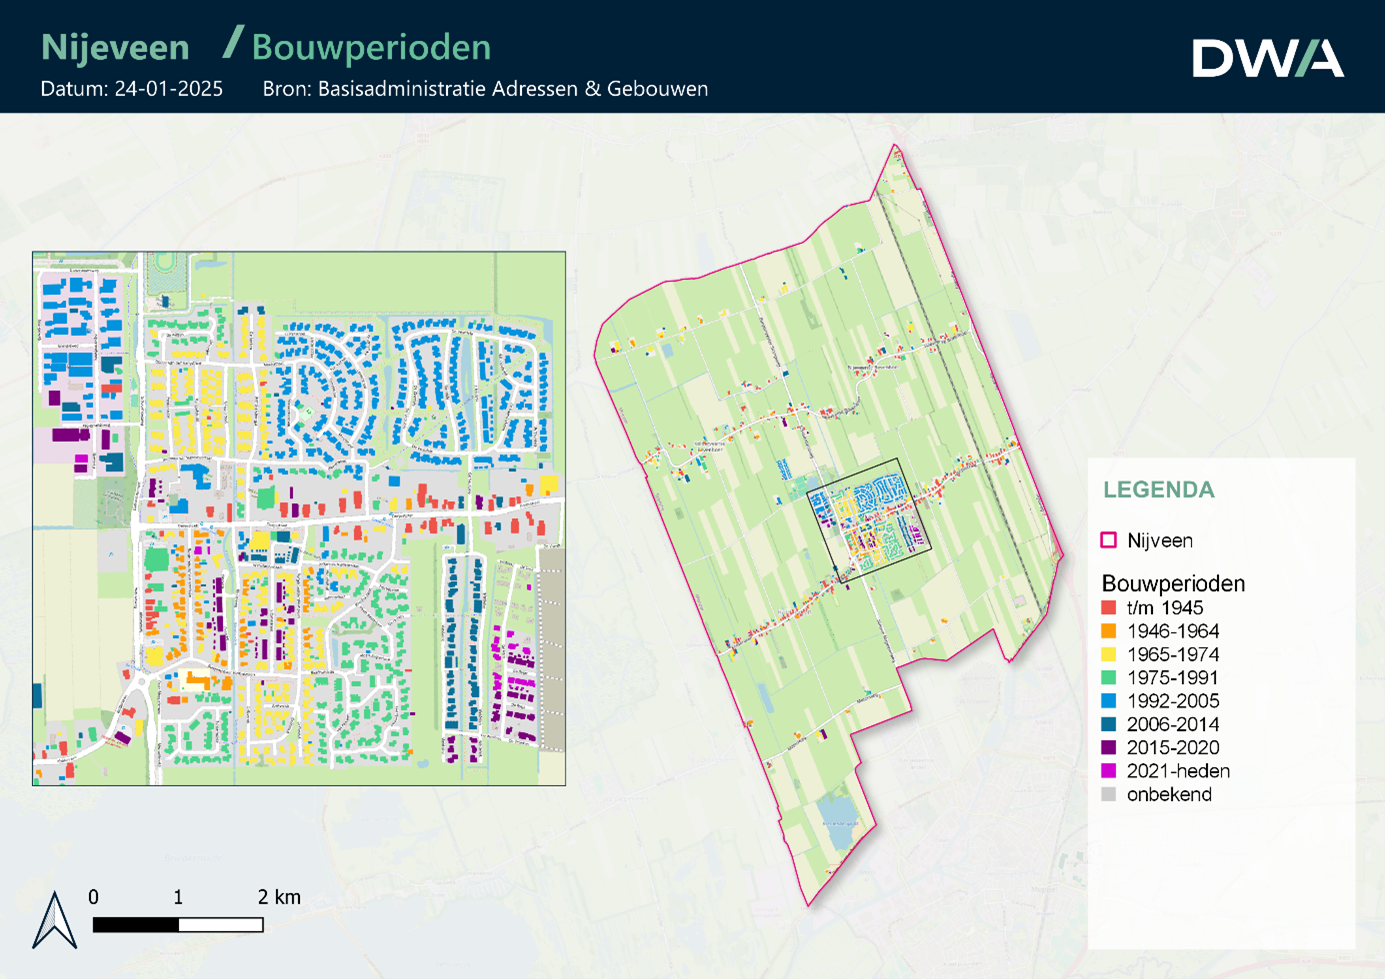Image resolution: width=1385 pixels, height=979 pixels.
Task: Click the Nijeveen title text
Action: coord(115,47)
